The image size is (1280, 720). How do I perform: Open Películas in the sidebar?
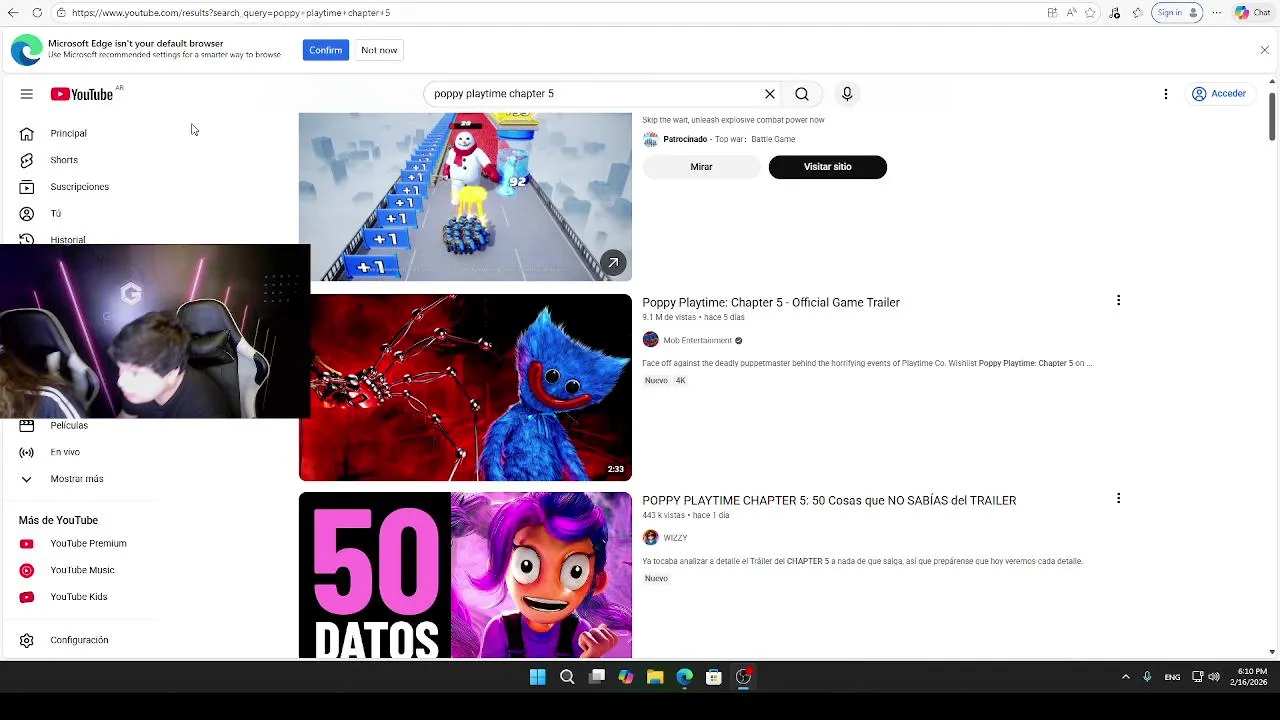pyautogui.click(x=69, y=426)
